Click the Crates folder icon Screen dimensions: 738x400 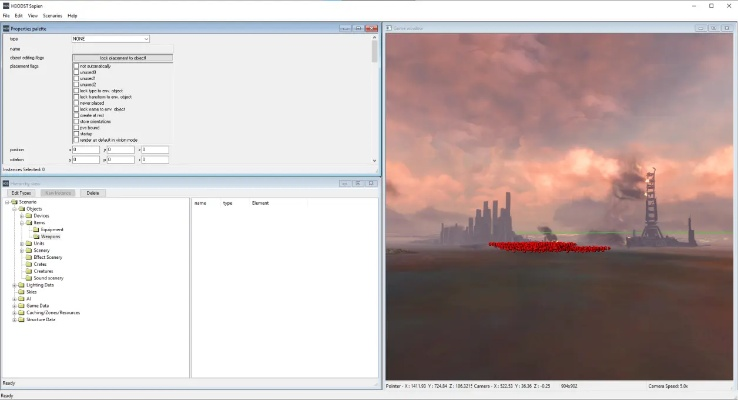click(x=29, y=263)
